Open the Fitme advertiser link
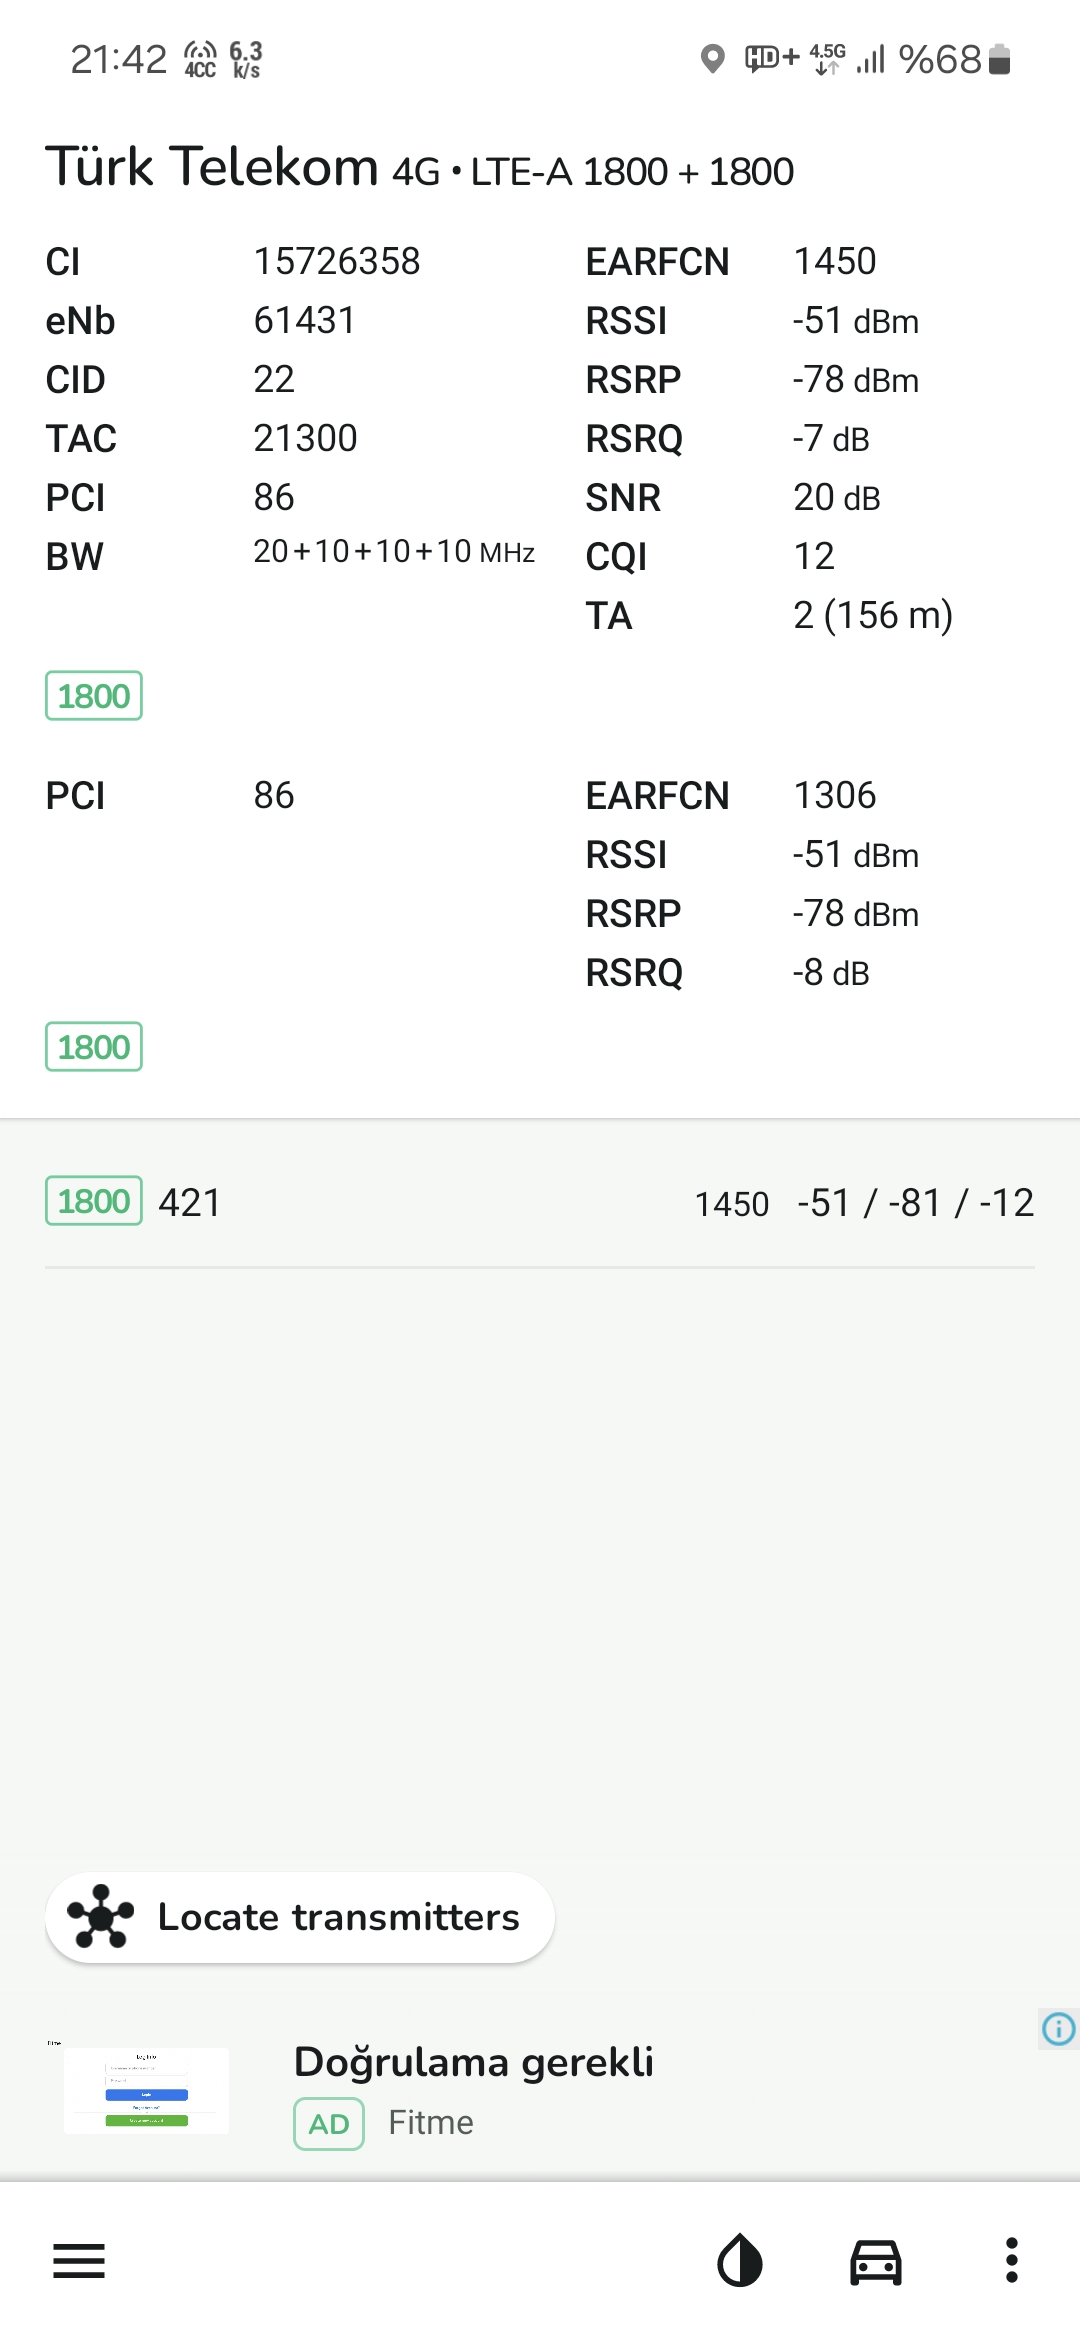 (431, 2123)
